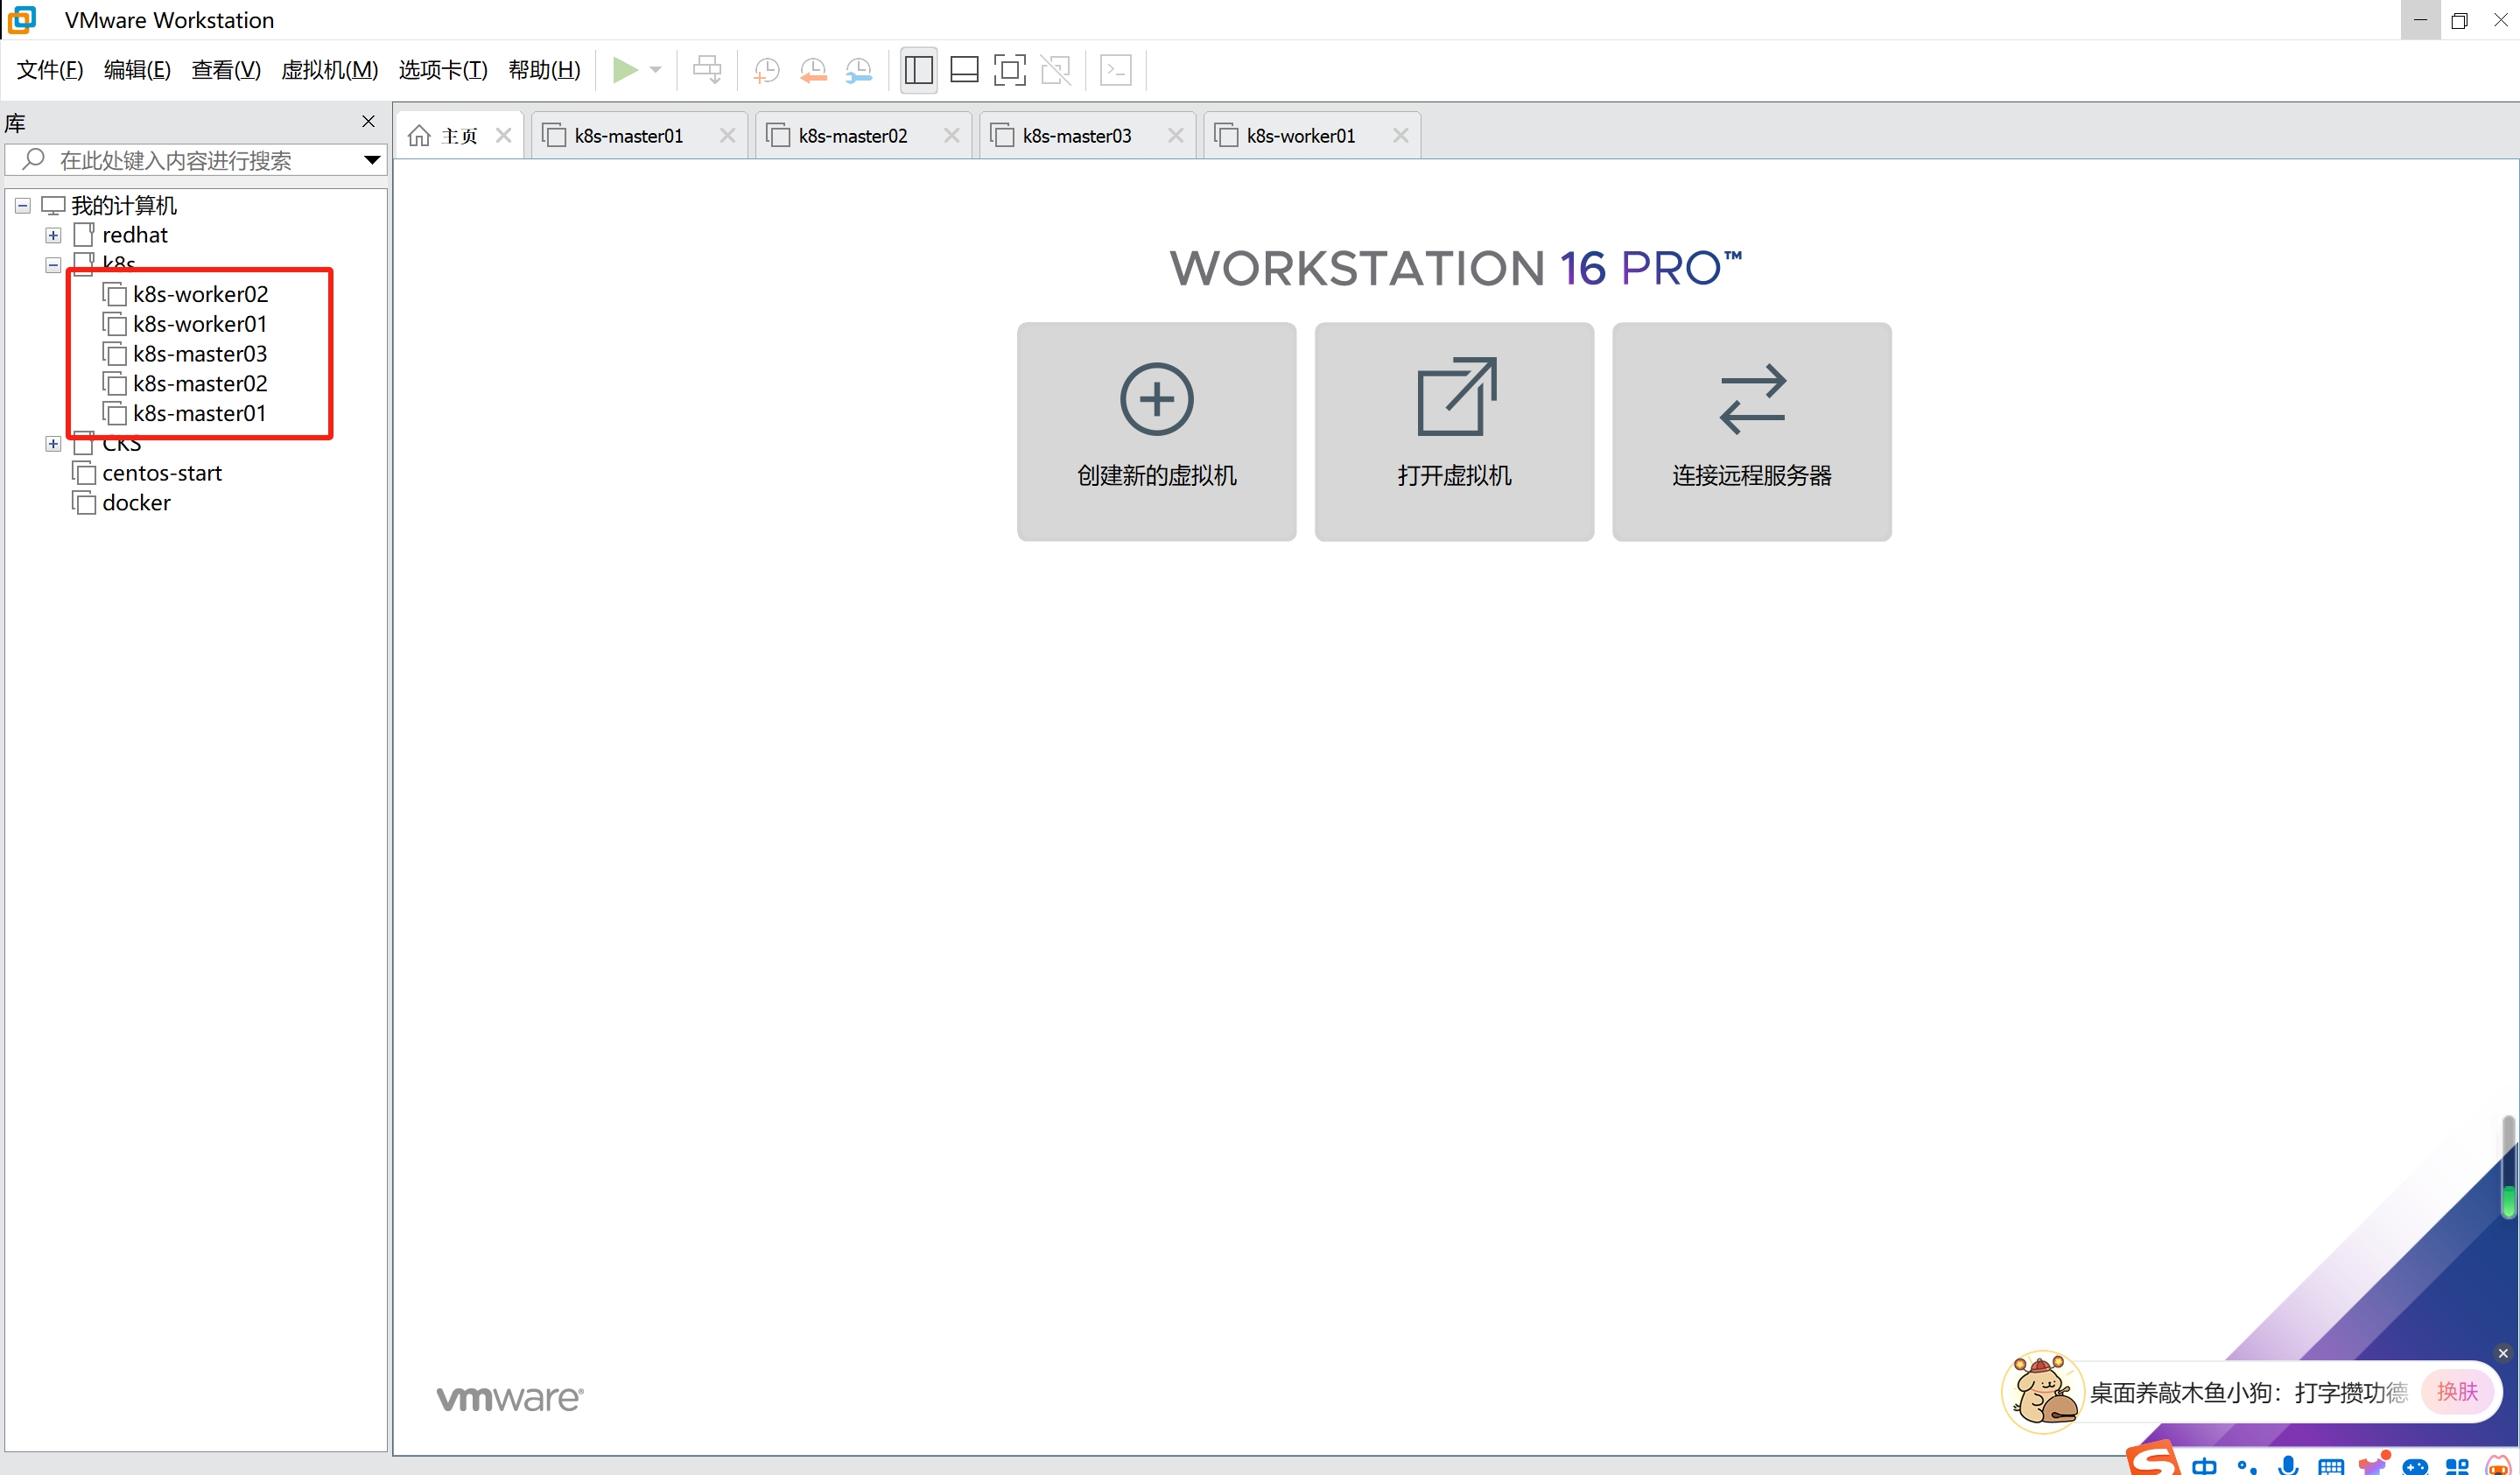Close the 主页 tab
2520x1475 pixels.
(504, 136)
